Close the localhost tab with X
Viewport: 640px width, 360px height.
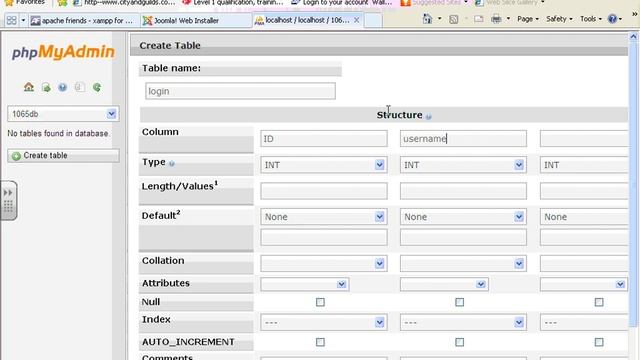(x=357, y=20)
